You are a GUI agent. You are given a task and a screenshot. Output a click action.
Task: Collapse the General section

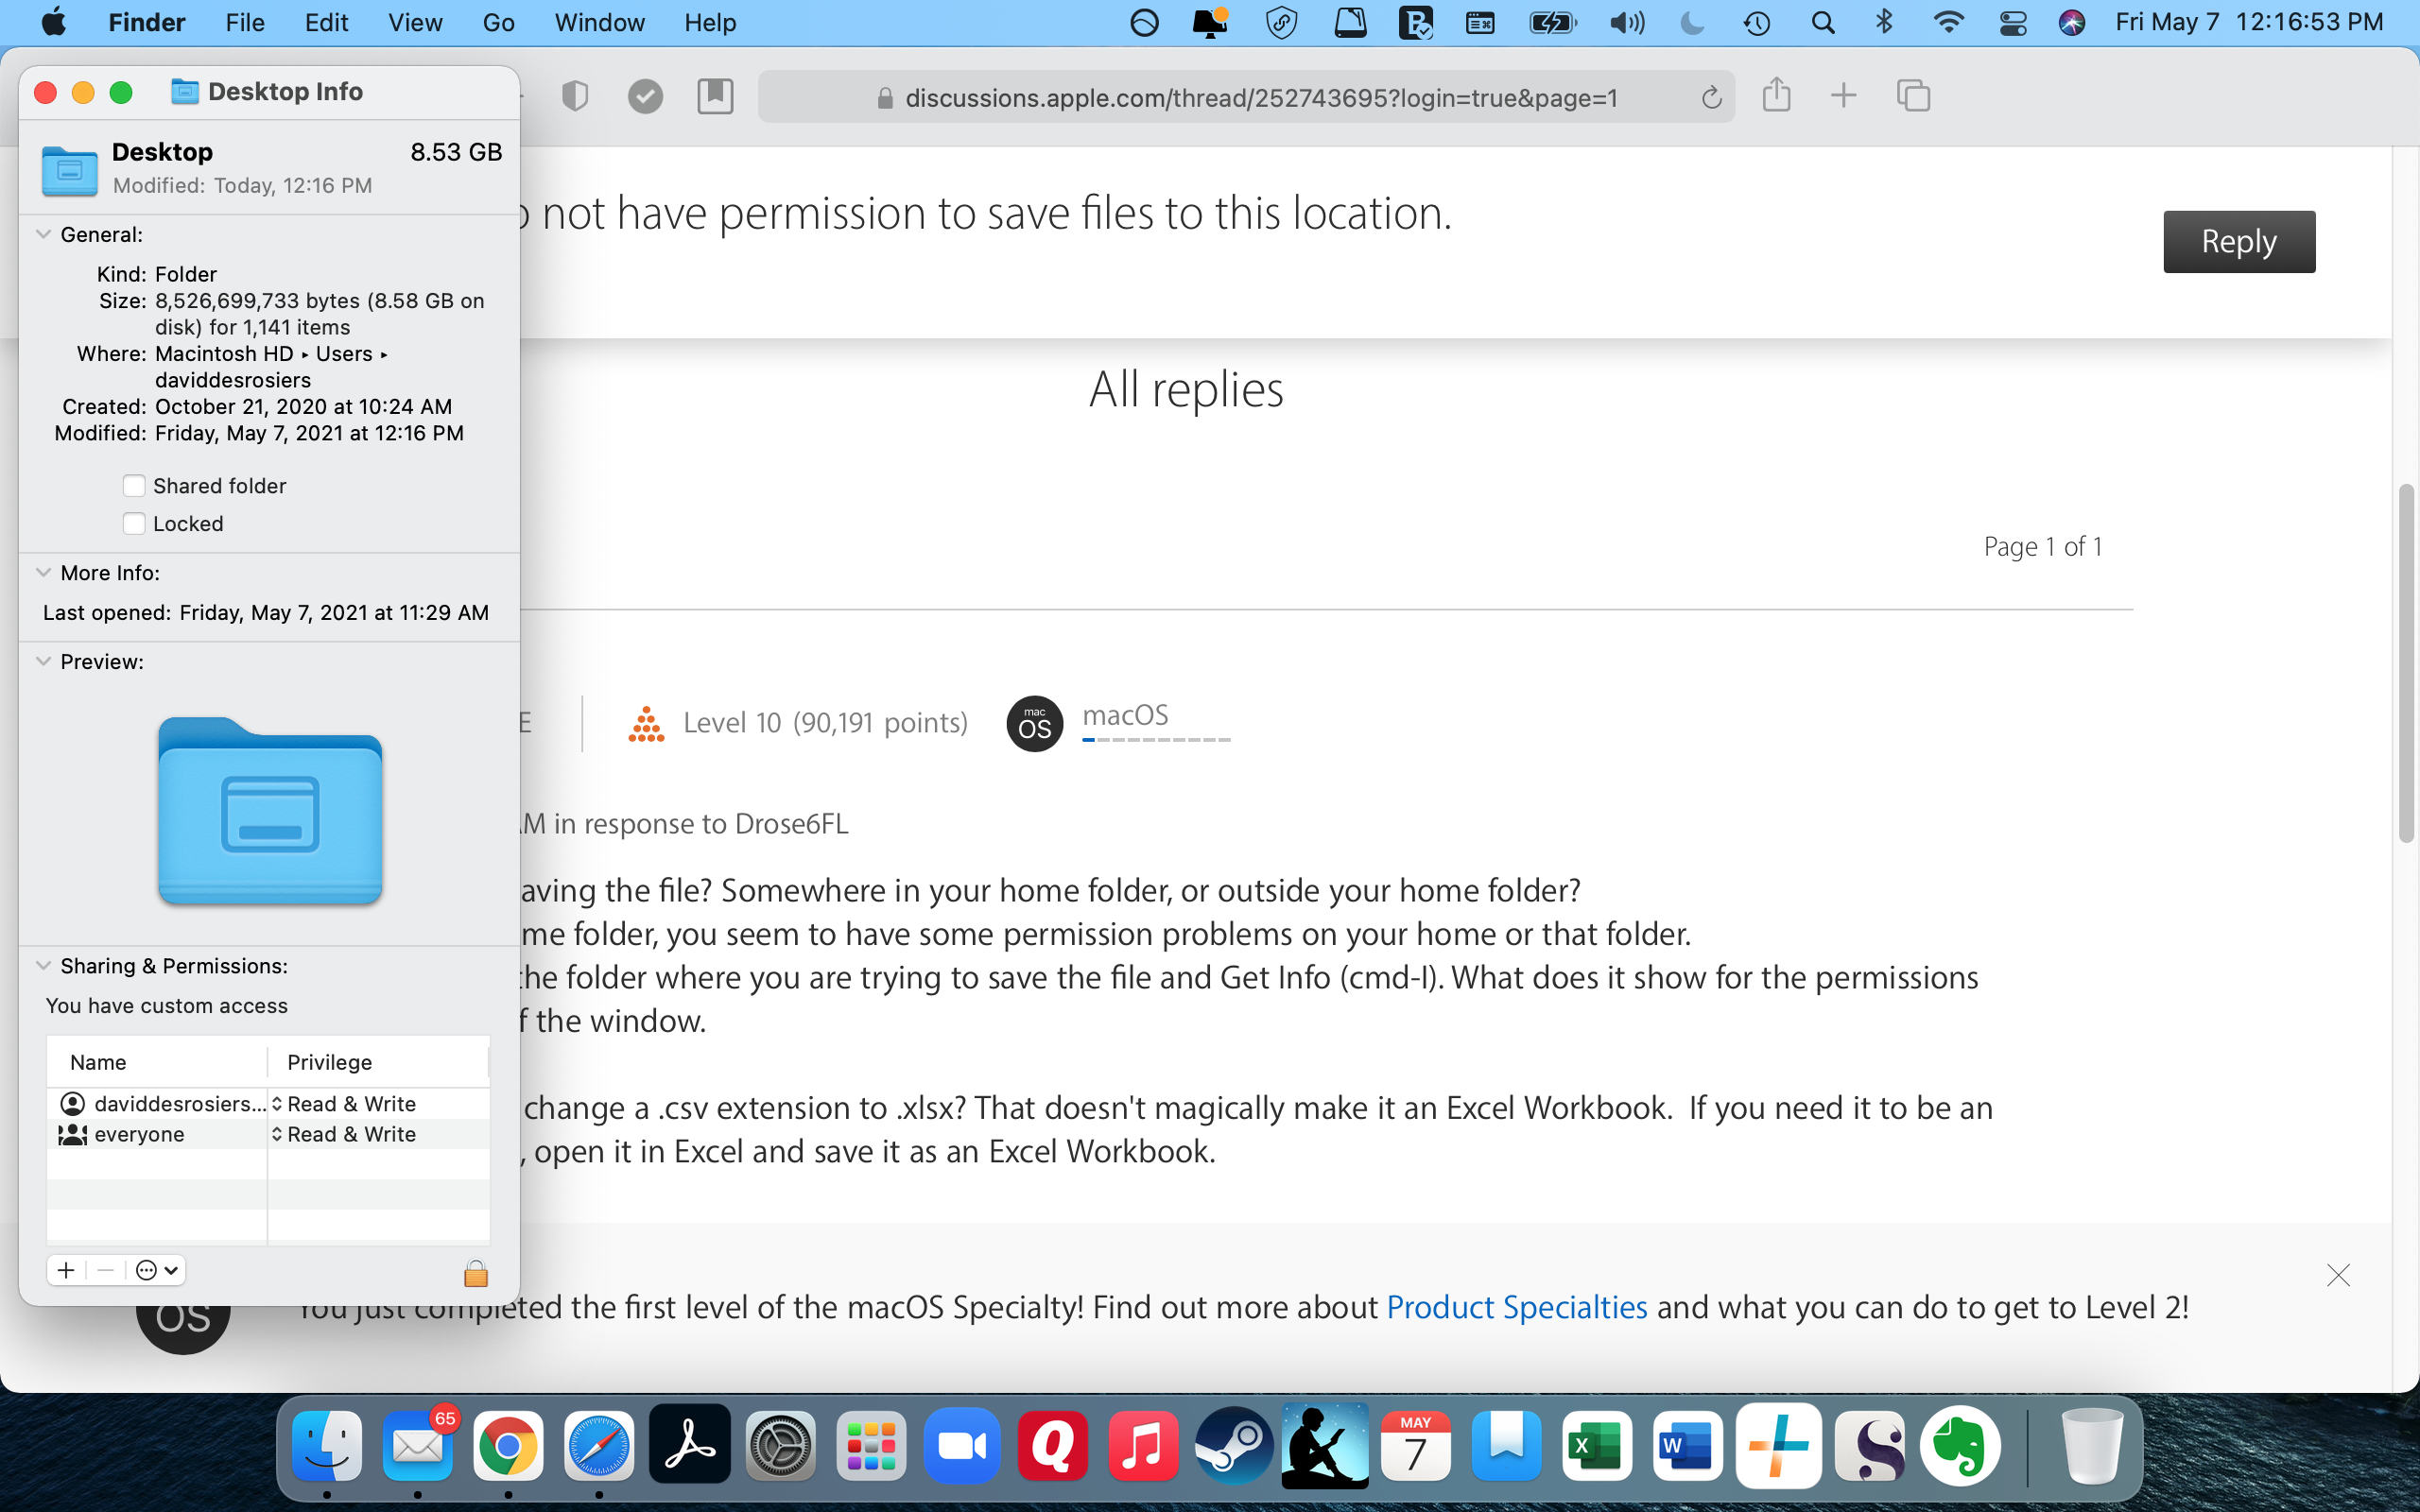point(43,234)
